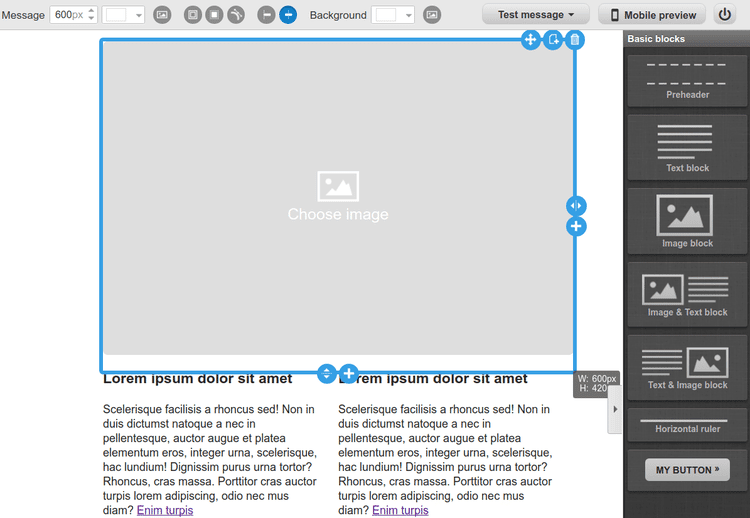Open the Test message dropdown
Image resolution: width=750 pixels, height=518 pixels.
536,14
